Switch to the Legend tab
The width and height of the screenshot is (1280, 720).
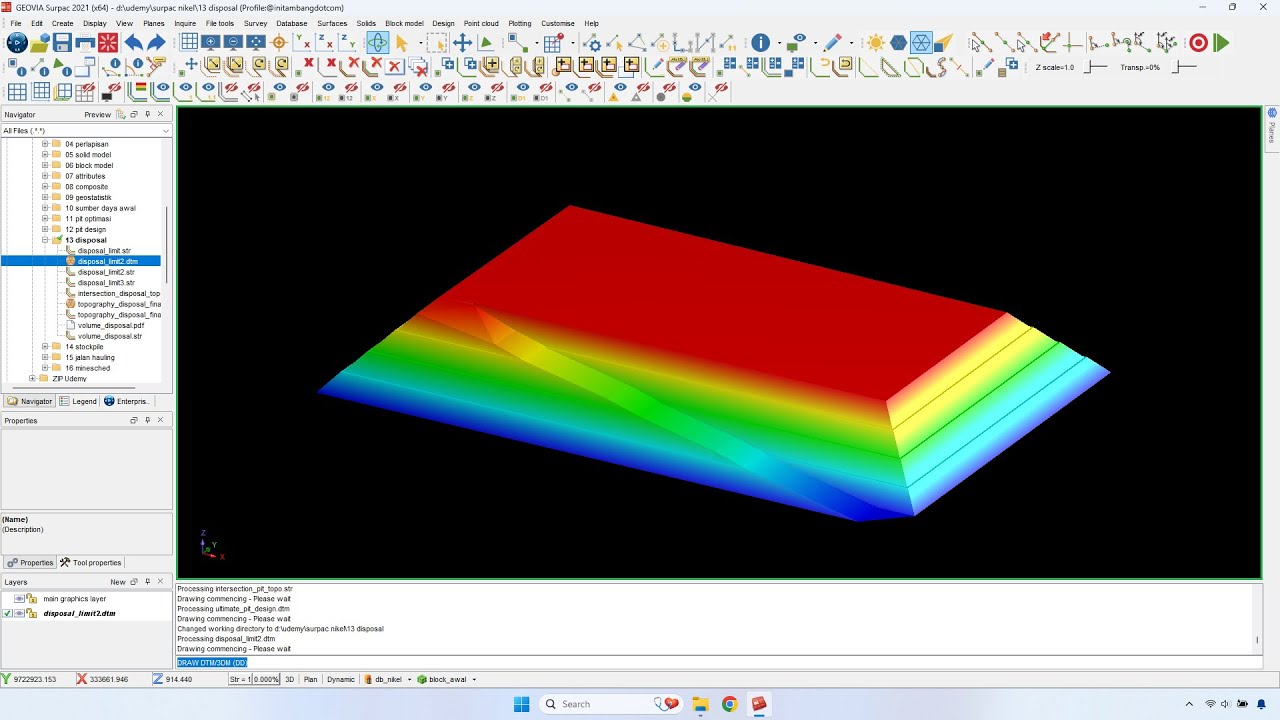pos(78,401)
